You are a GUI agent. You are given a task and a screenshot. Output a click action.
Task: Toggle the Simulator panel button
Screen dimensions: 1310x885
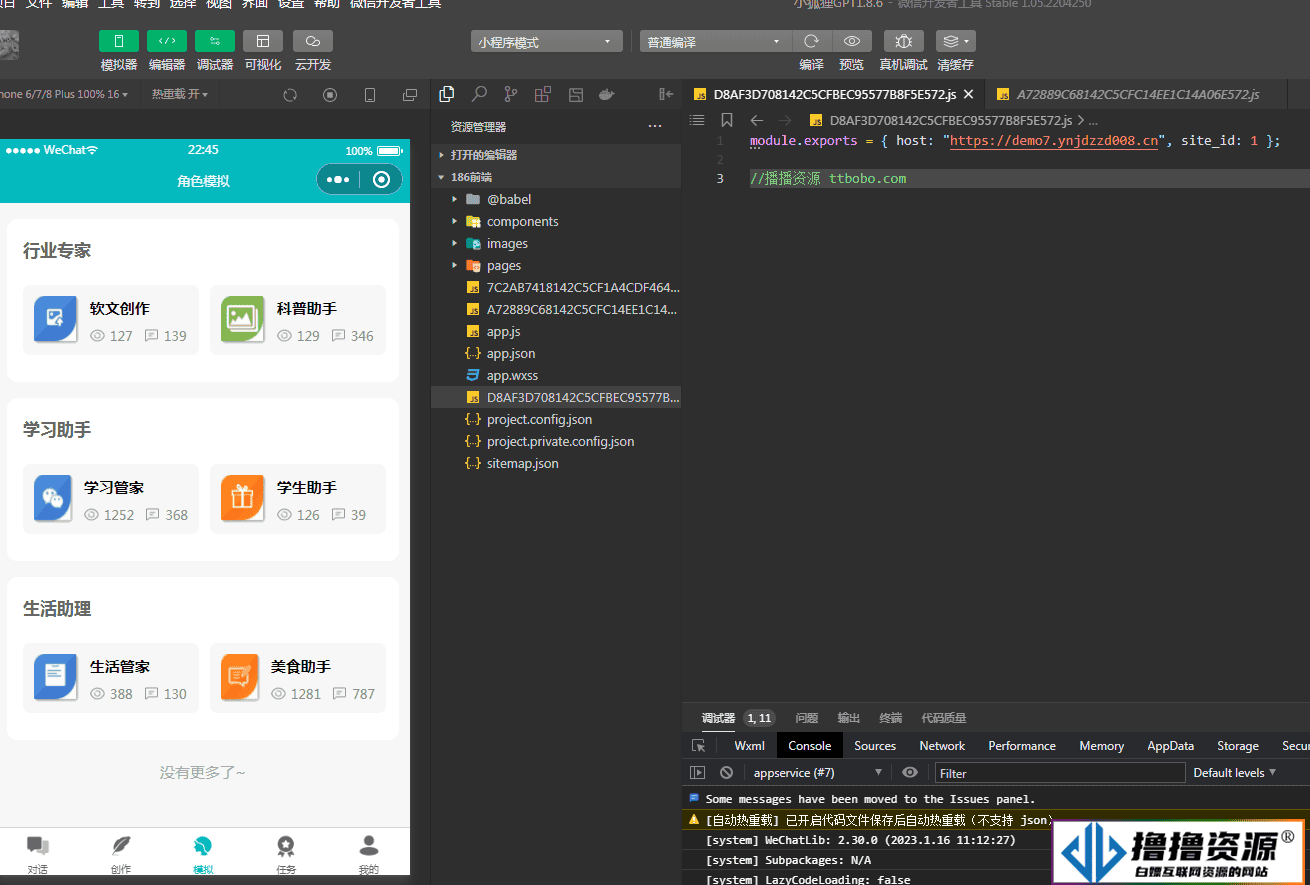119,41
